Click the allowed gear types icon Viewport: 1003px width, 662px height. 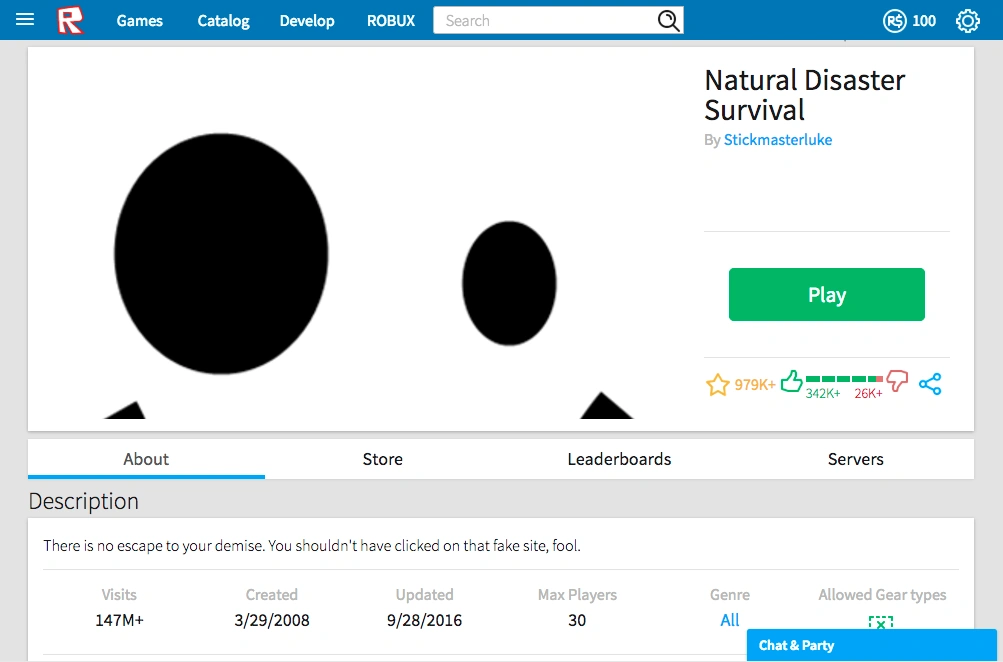881,622
